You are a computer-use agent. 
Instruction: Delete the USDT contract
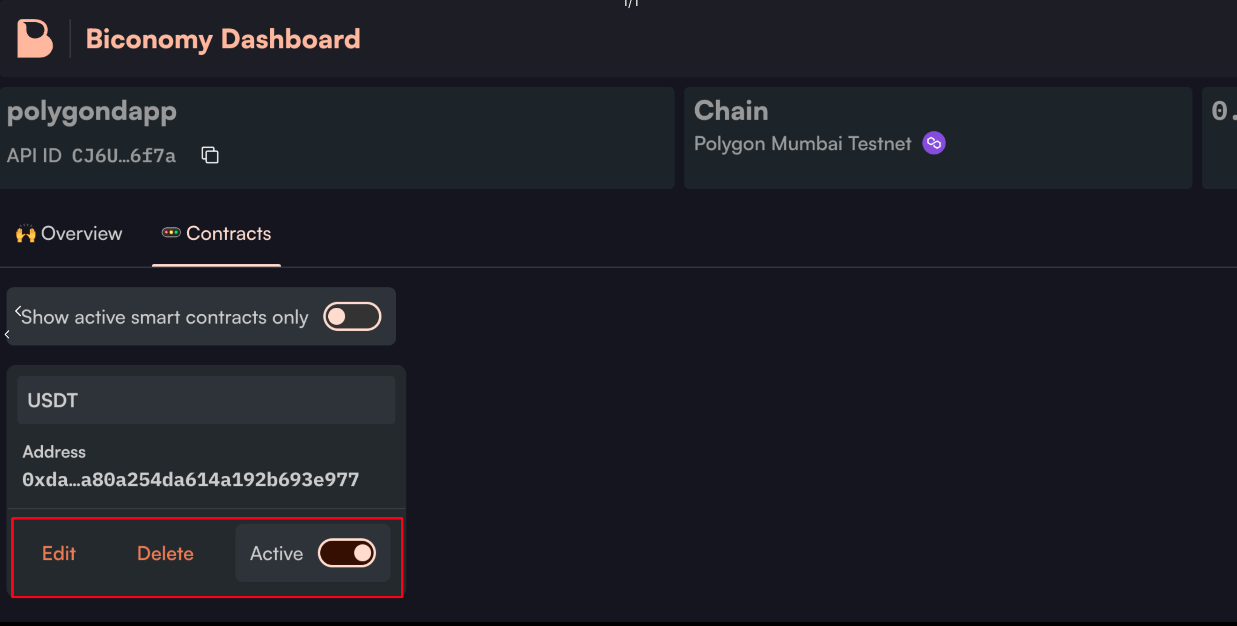point(165,553)
